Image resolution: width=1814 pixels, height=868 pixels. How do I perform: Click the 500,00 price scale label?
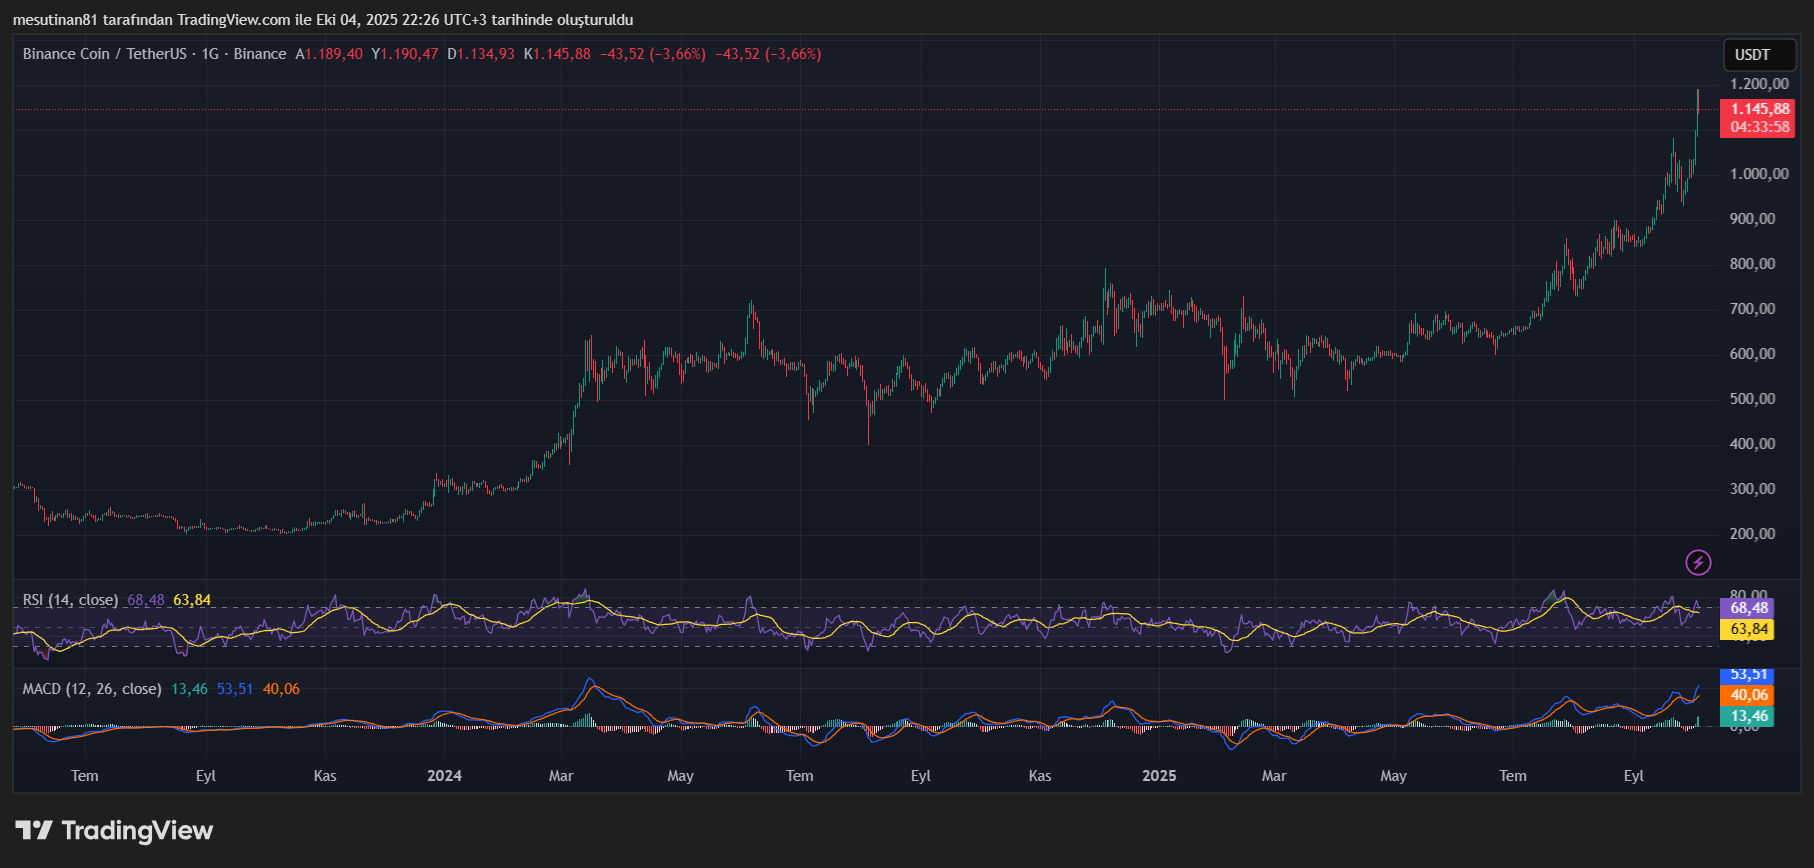(x=1752, y=399)
